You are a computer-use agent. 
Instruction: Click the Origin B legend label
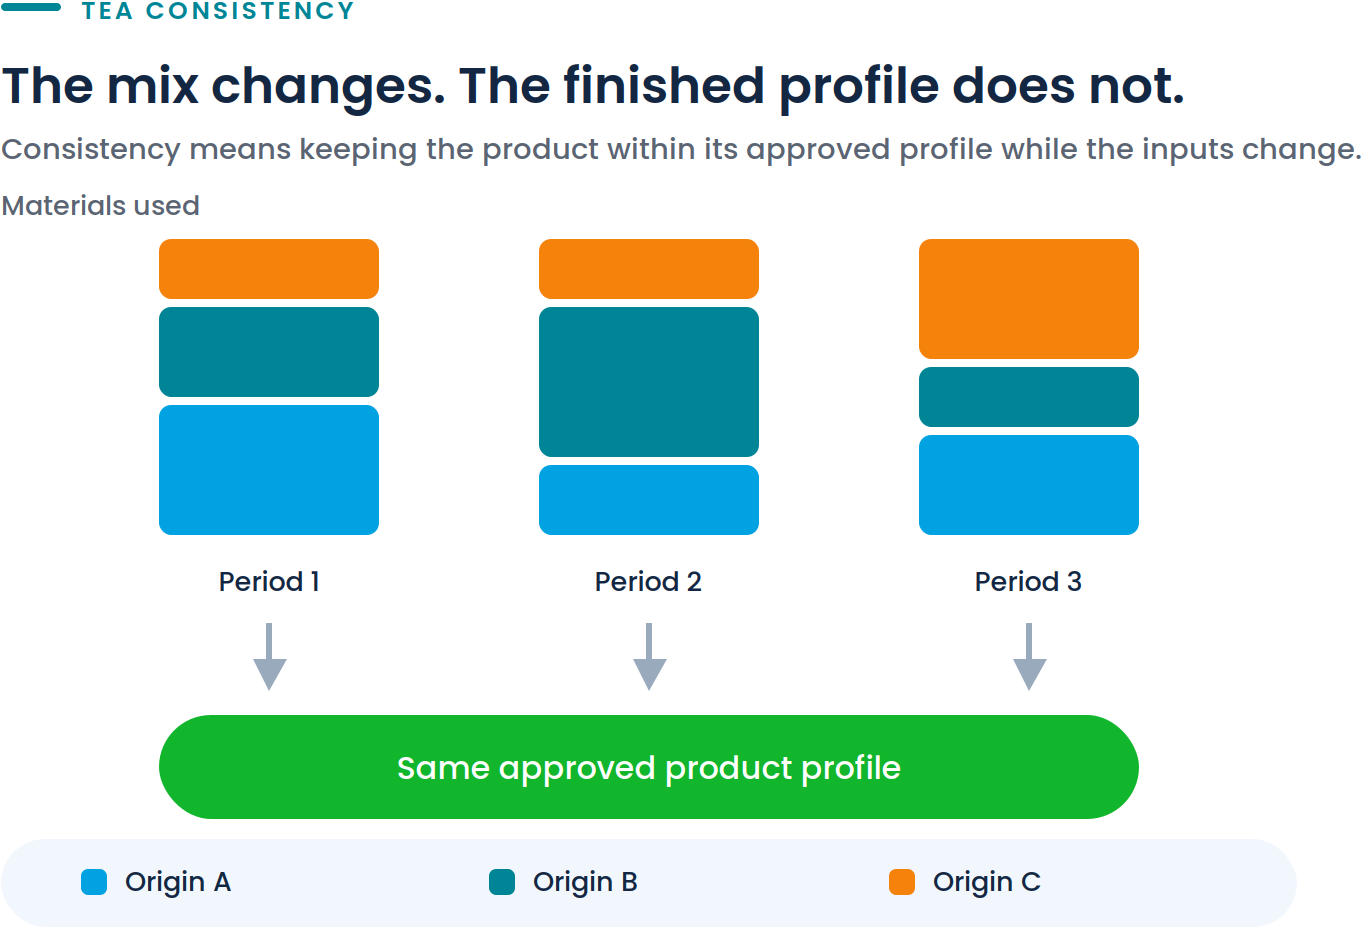(x=585, y=882)
